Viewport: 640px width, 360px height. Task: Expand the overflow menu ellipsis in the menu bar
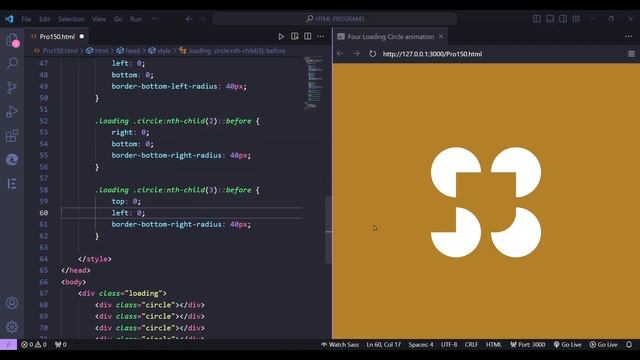pos(155,19)
